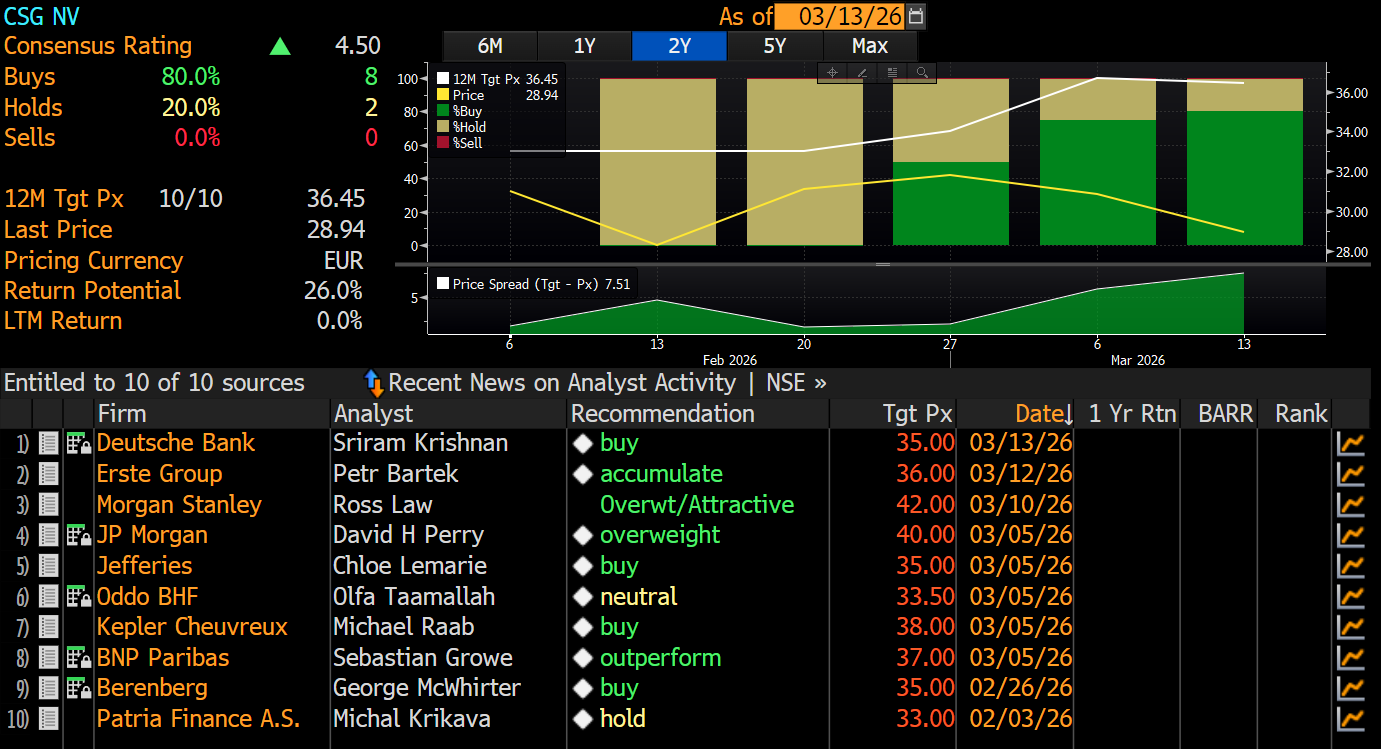This screenshot has height=749, width=1381.
Task: Open the chart icon for Morgan Stanley row
Action: 1351,505
